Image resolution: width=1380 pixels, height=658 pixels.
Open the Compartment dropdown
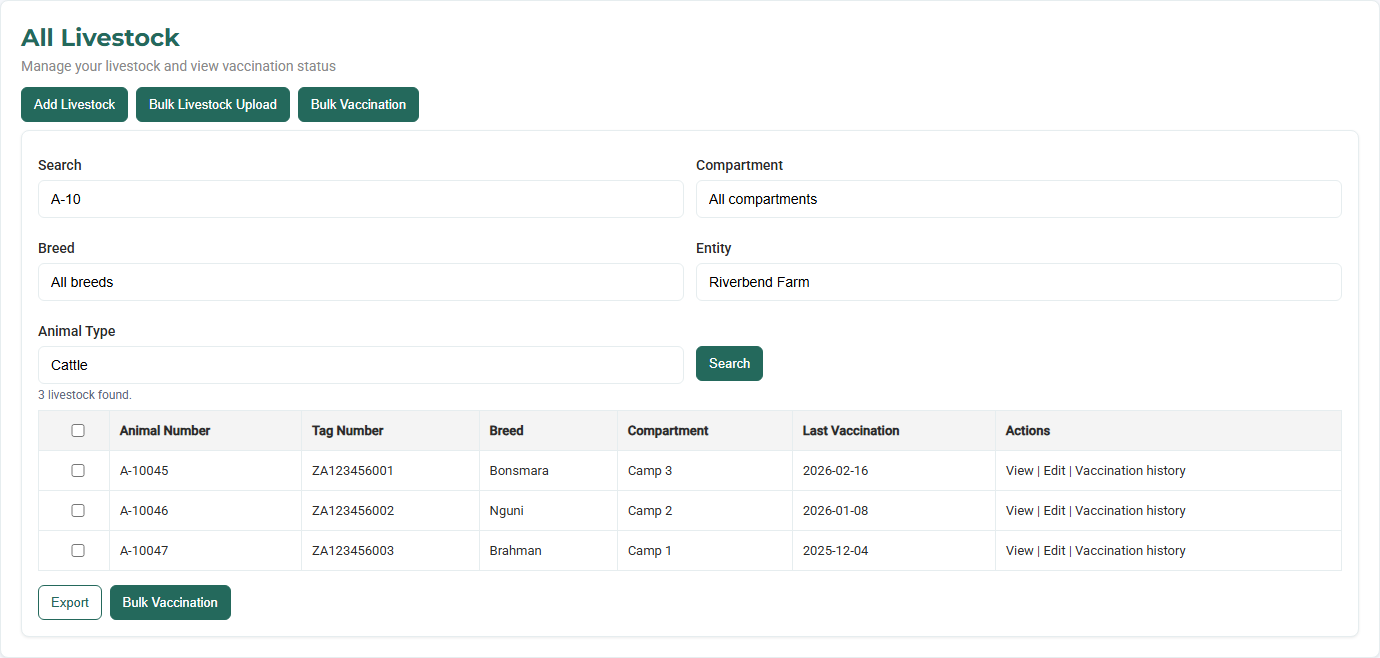pyautogui.click(x=1018, y=199)
